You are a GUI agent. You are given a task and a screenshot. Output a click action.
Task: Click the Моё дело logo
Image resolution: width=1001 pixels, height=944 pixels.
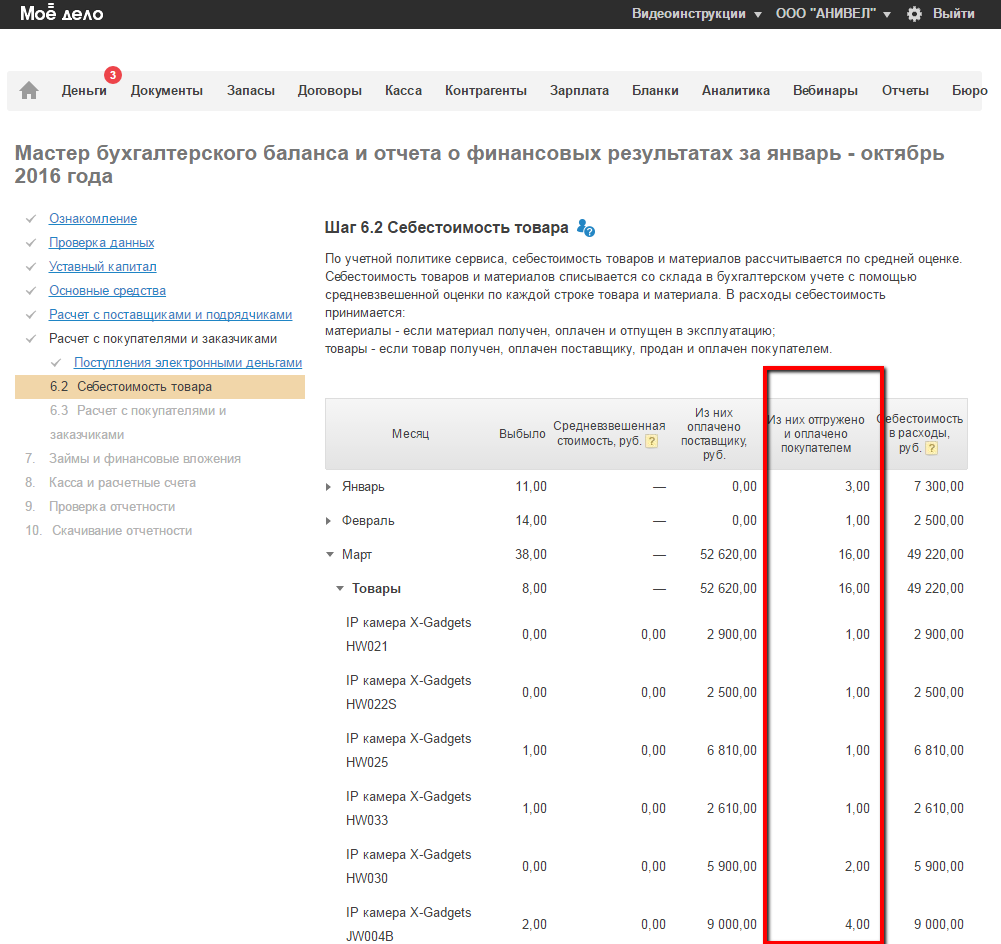pos(61,14)
